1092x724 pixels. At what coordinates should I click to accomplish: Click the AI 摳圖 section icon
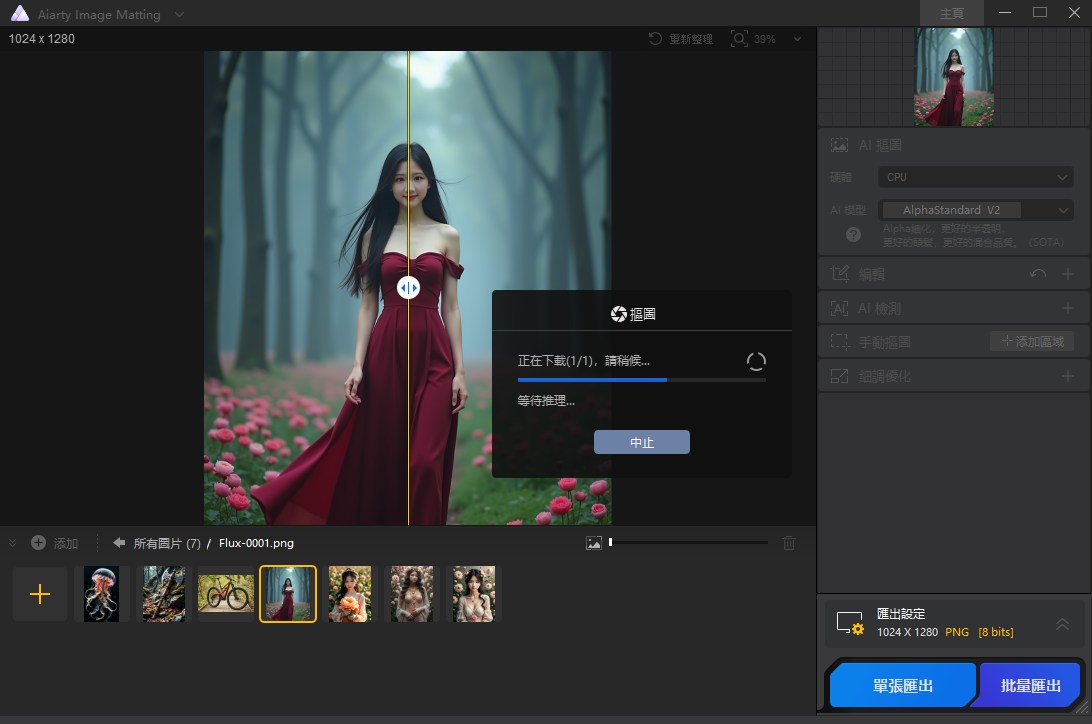point(839,145)
